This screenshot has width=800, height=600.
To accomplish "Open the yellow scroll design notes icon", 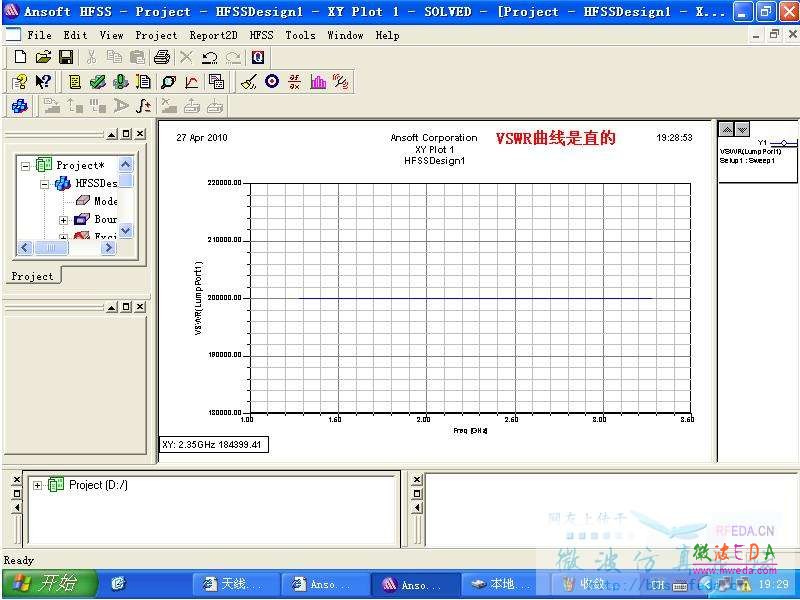I will tap(75, 82).
